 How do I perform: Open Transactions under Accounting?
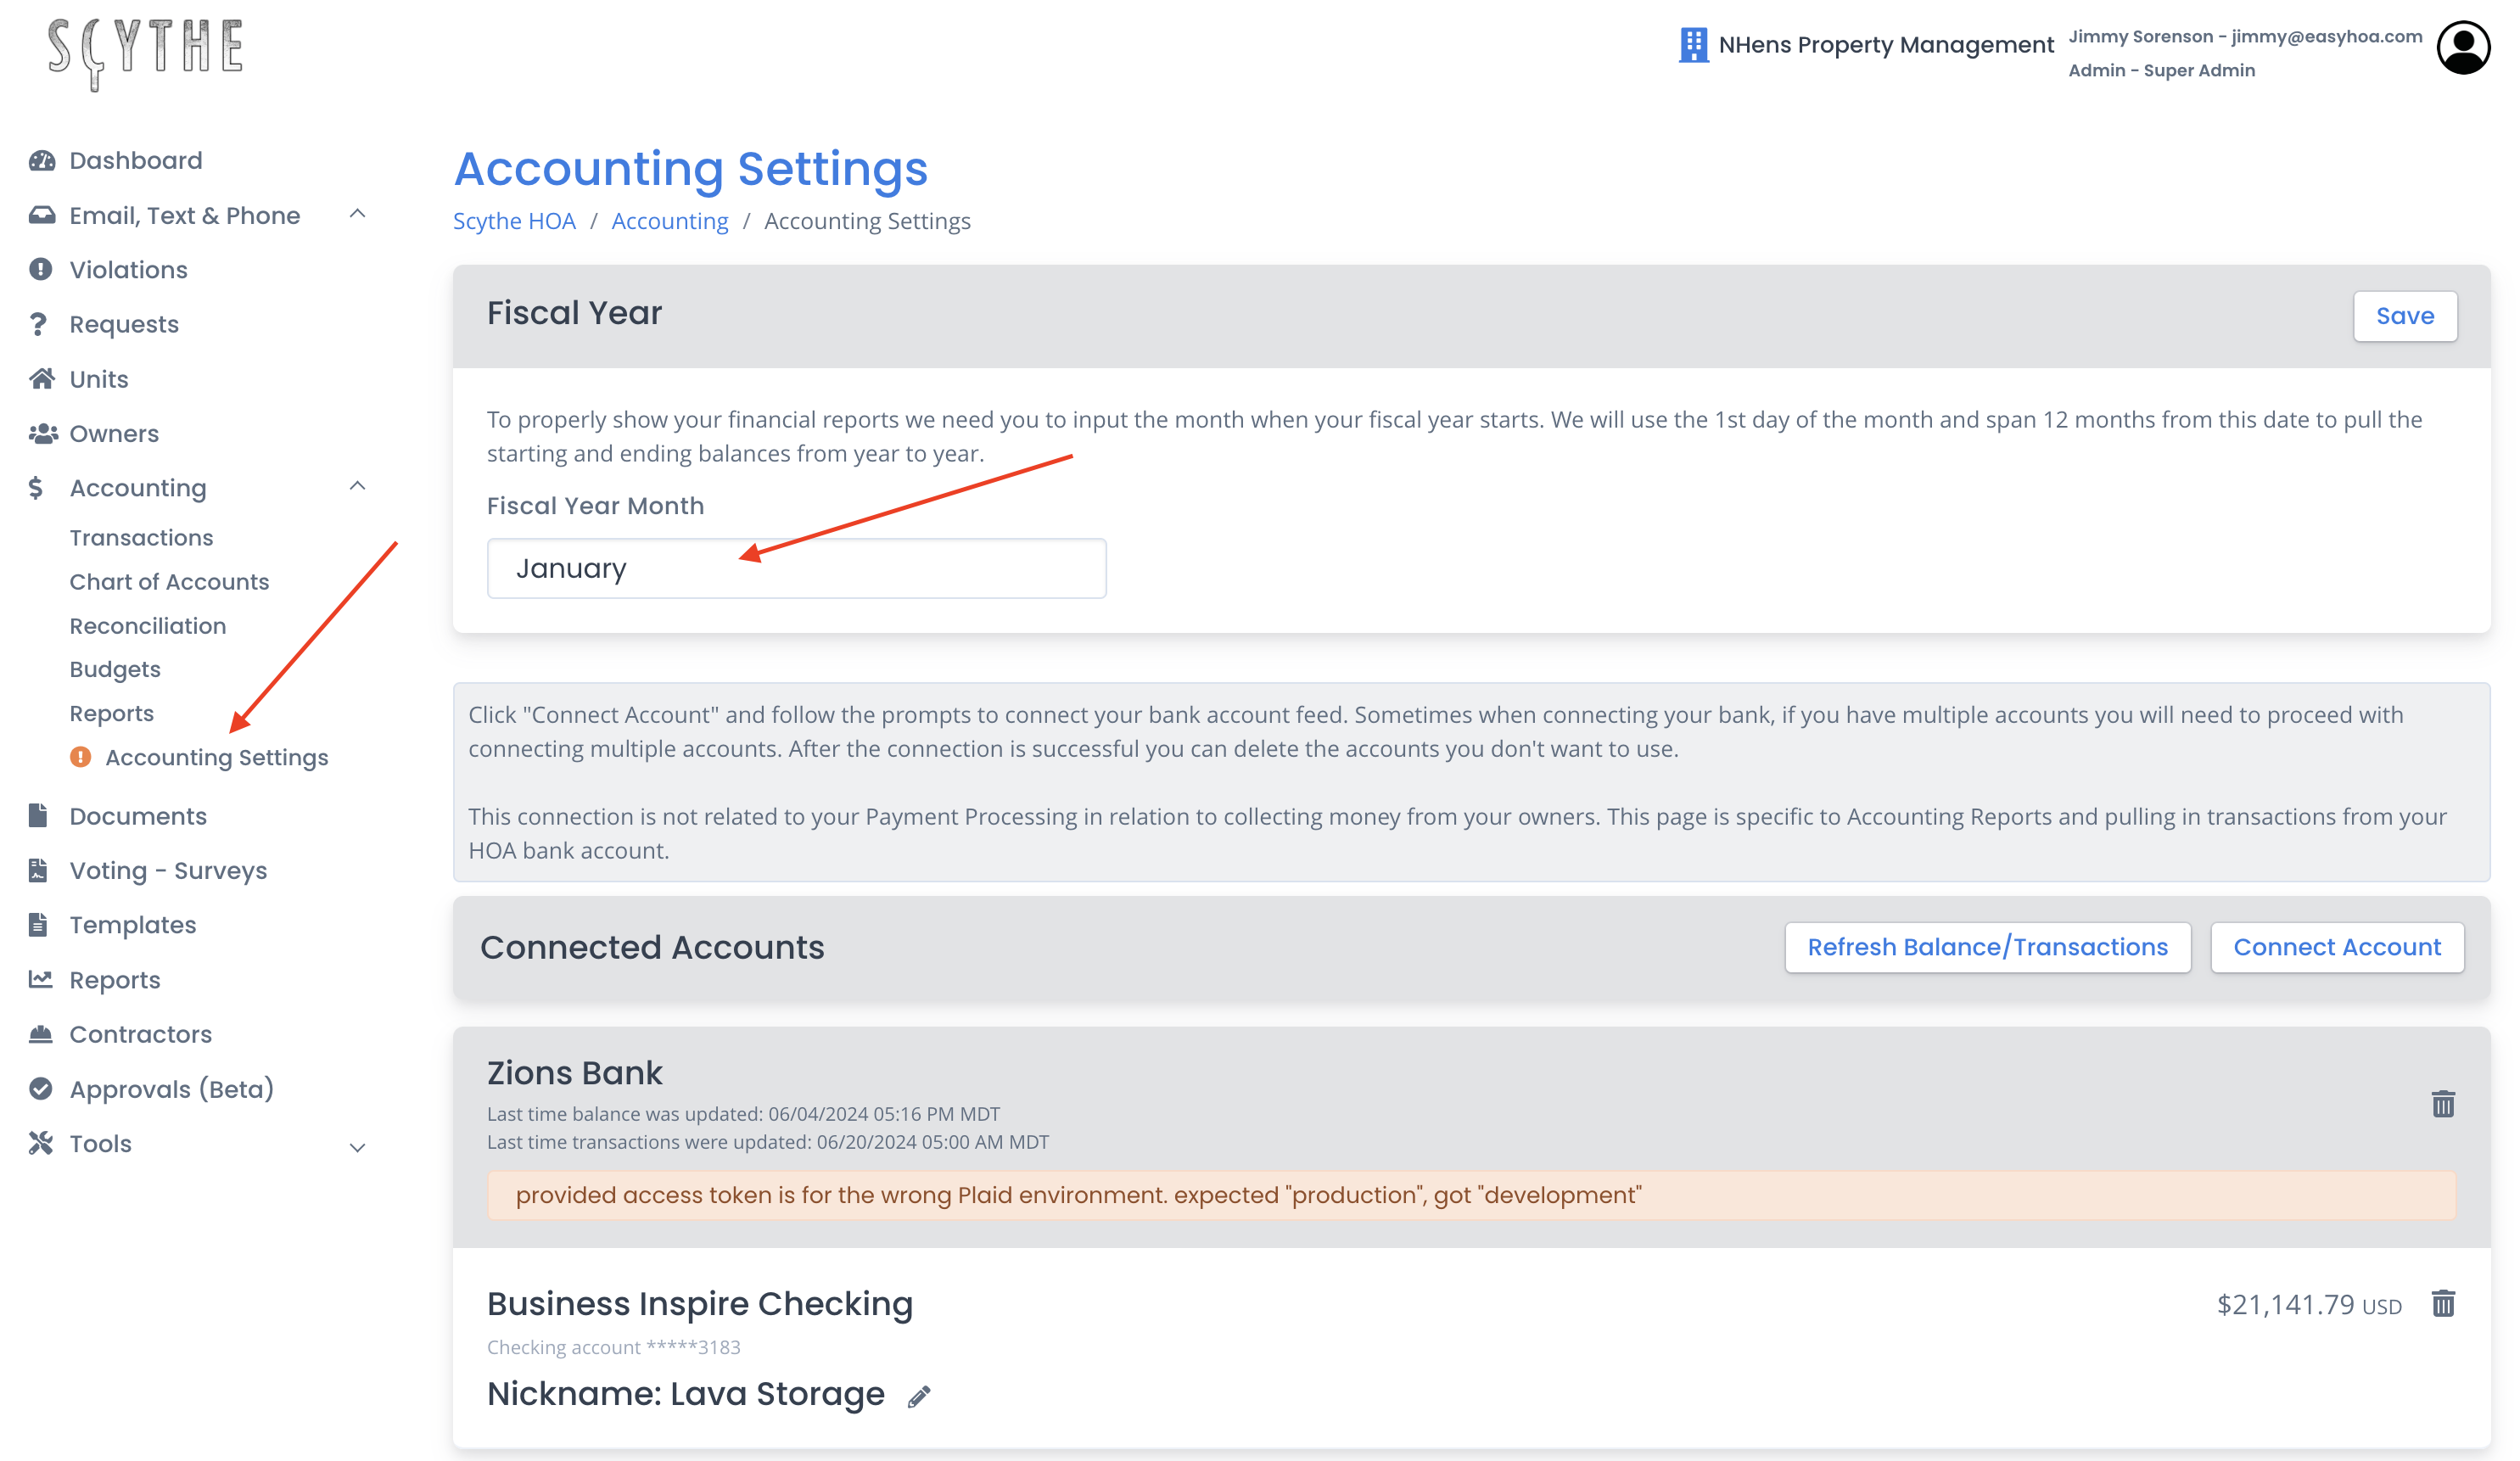(x=141, y=537)
